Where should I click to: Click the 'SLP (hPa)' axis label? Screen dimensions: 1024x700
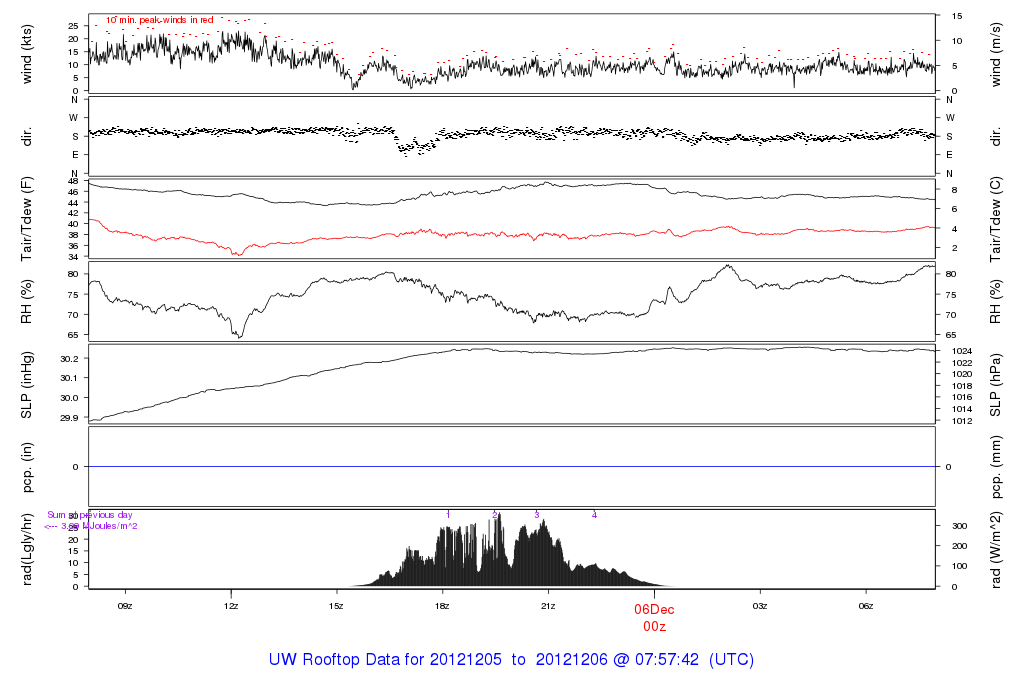pyautogui.click(x=995, y=385)
